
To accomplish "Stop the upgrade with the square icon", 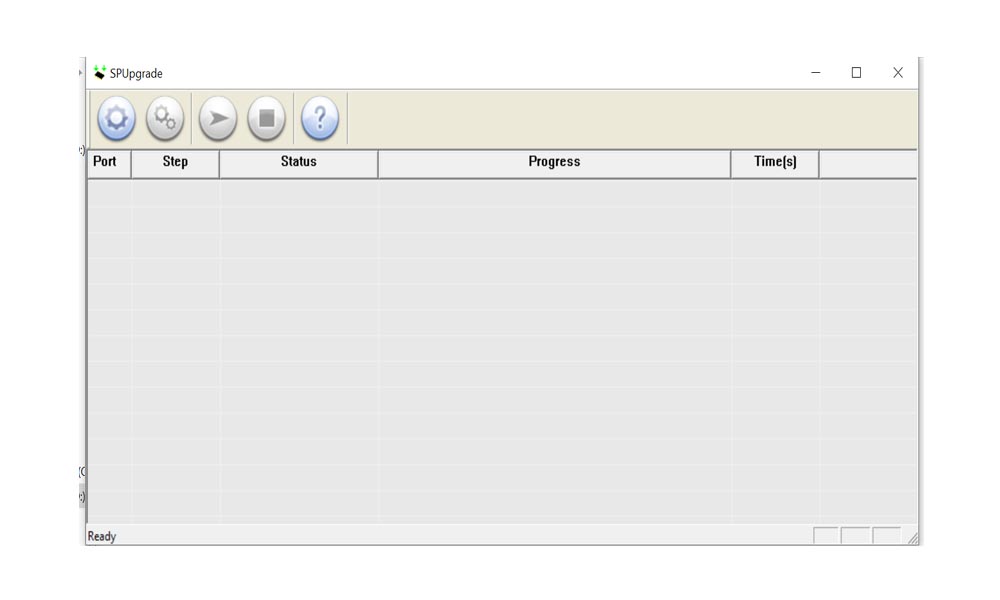I will click(x=266, y=119).
